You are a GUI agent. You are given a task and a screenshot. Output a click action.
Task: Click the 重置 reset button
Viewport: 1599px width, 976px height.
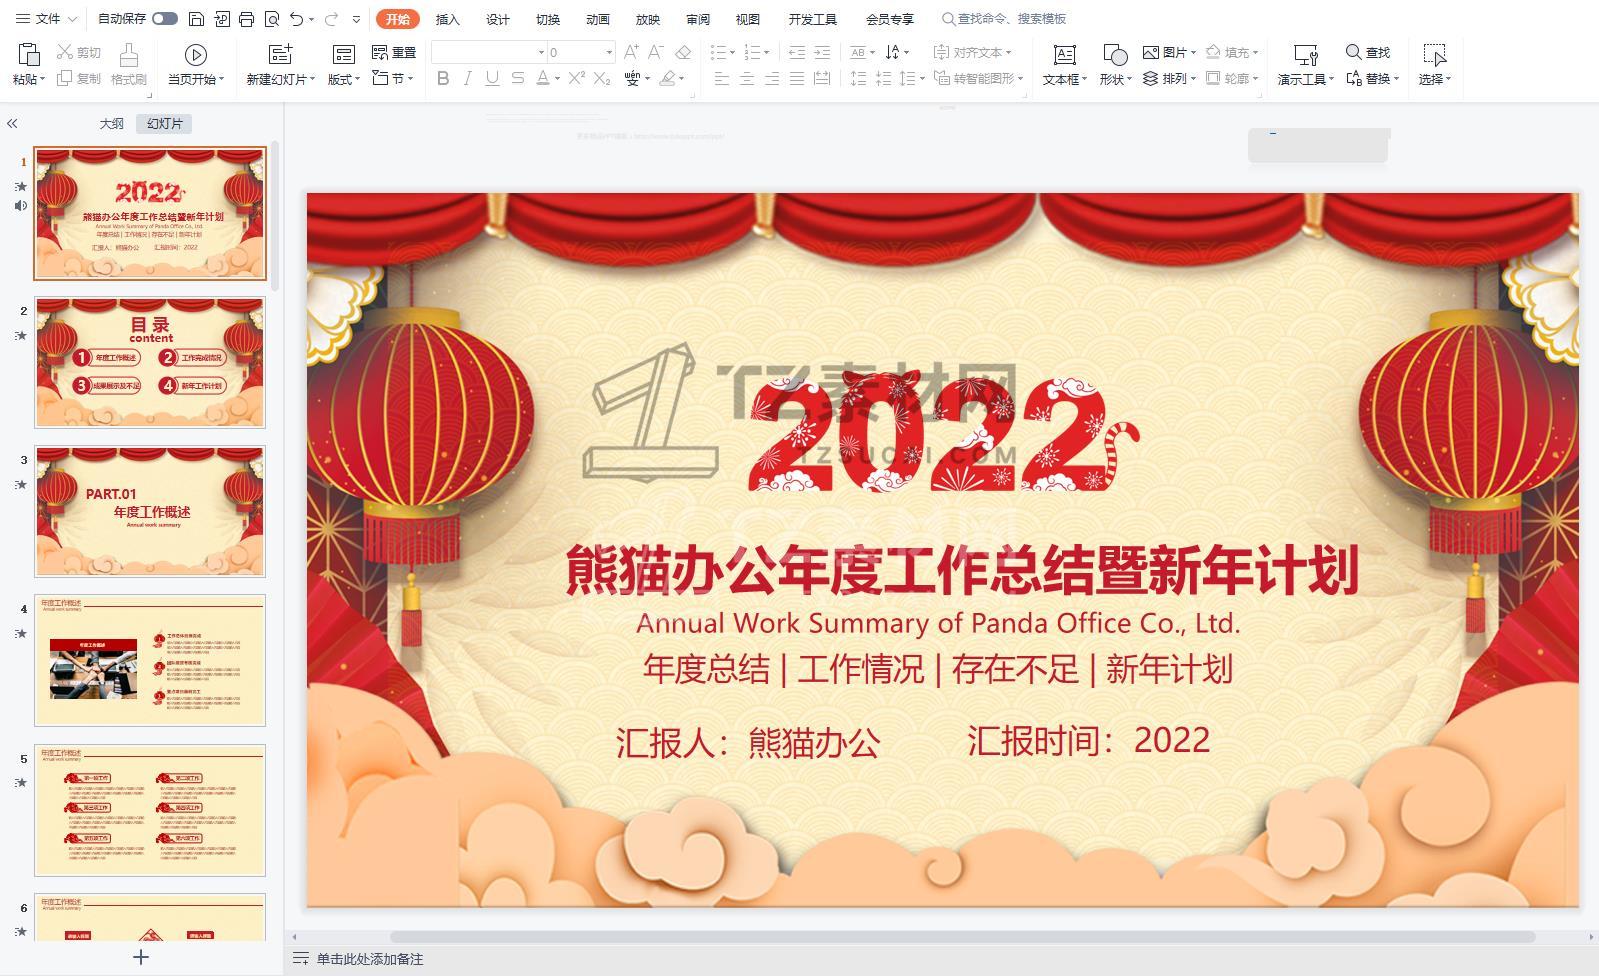pos(394,52)
